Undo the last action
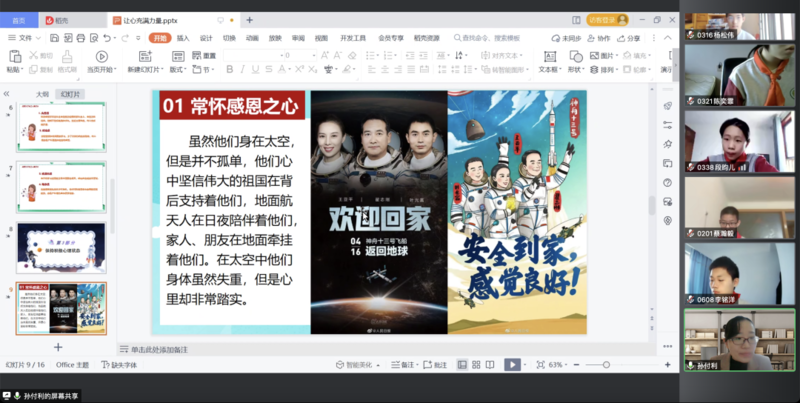 coord(107,38)
